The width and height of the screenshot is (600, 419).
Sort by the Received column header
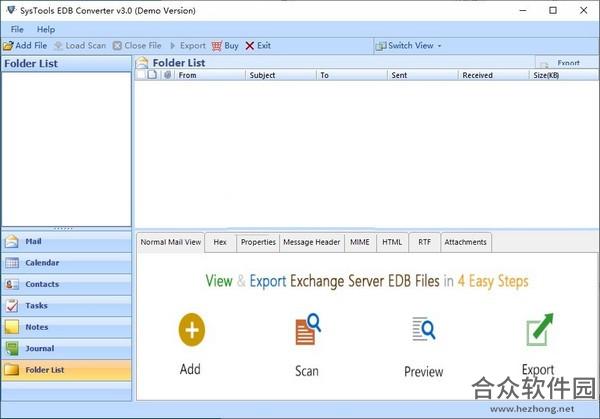tap(494, 75)
